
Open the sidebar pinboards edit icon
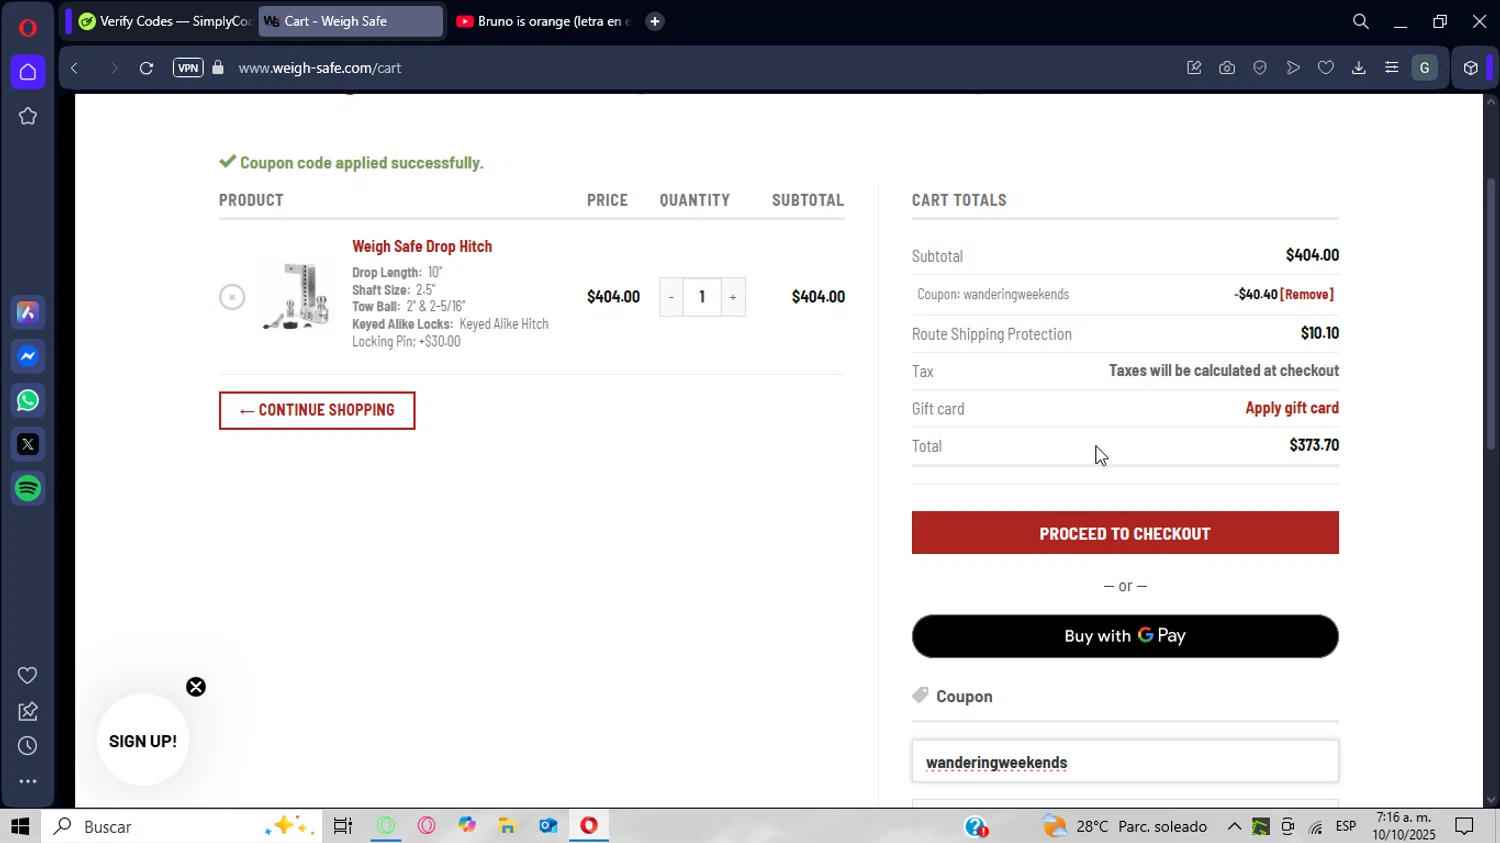(x=28, y=711)
